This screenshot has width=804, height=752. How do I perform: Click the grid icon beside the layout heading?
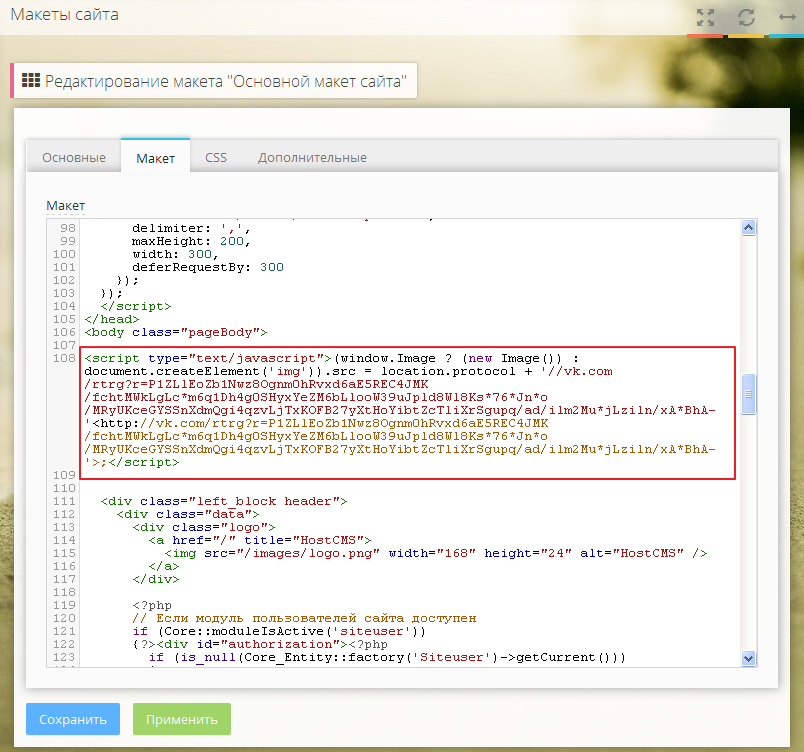click(x=30, y=81)
